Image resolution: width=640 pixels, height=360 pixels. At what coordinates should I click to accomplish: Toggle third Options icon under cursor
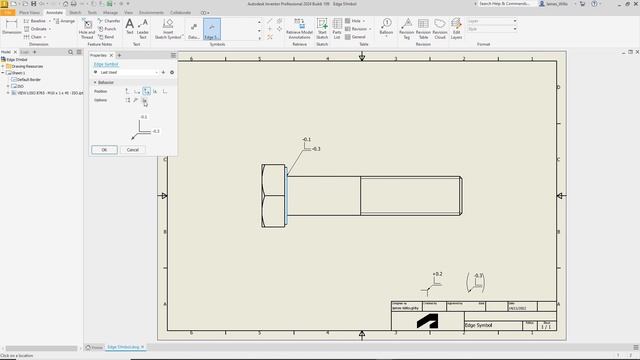(x=144, y=100)
